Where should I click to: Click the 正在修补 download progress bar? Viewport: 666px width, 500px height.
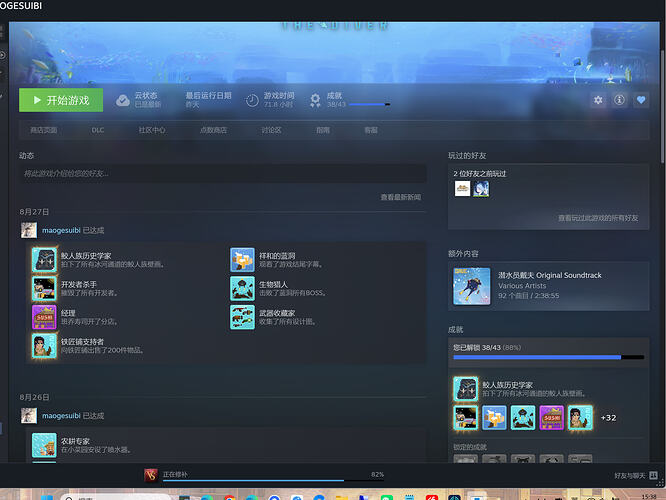273,480
